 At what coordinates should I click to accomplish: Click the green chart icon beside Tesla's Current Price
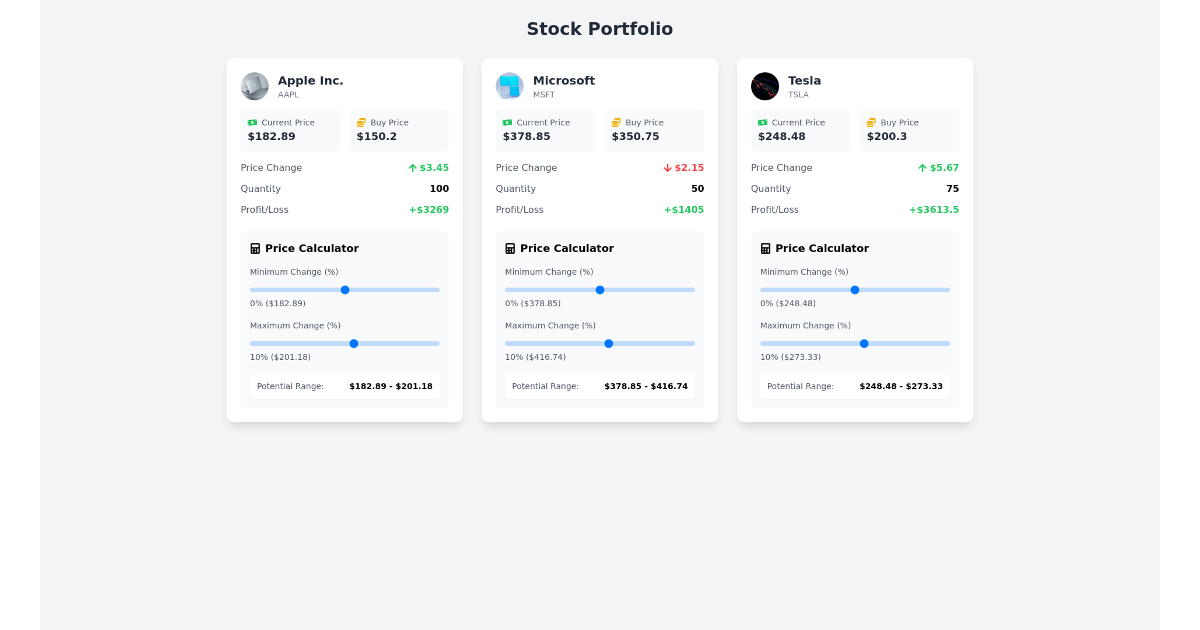tap(764, 121)
